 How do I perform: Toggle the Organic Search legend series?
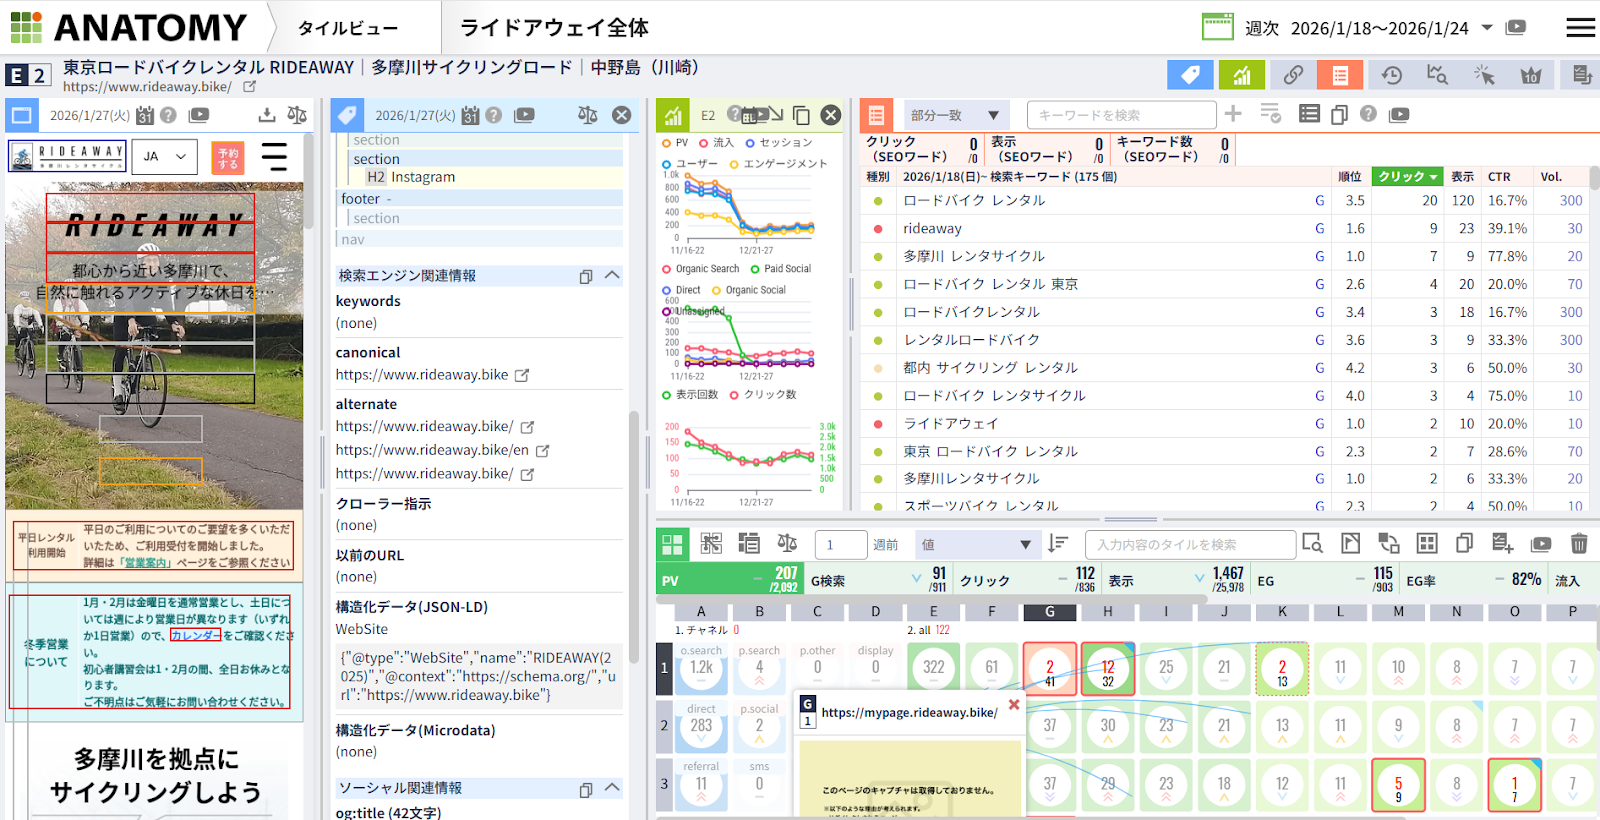tap(701, 269)
